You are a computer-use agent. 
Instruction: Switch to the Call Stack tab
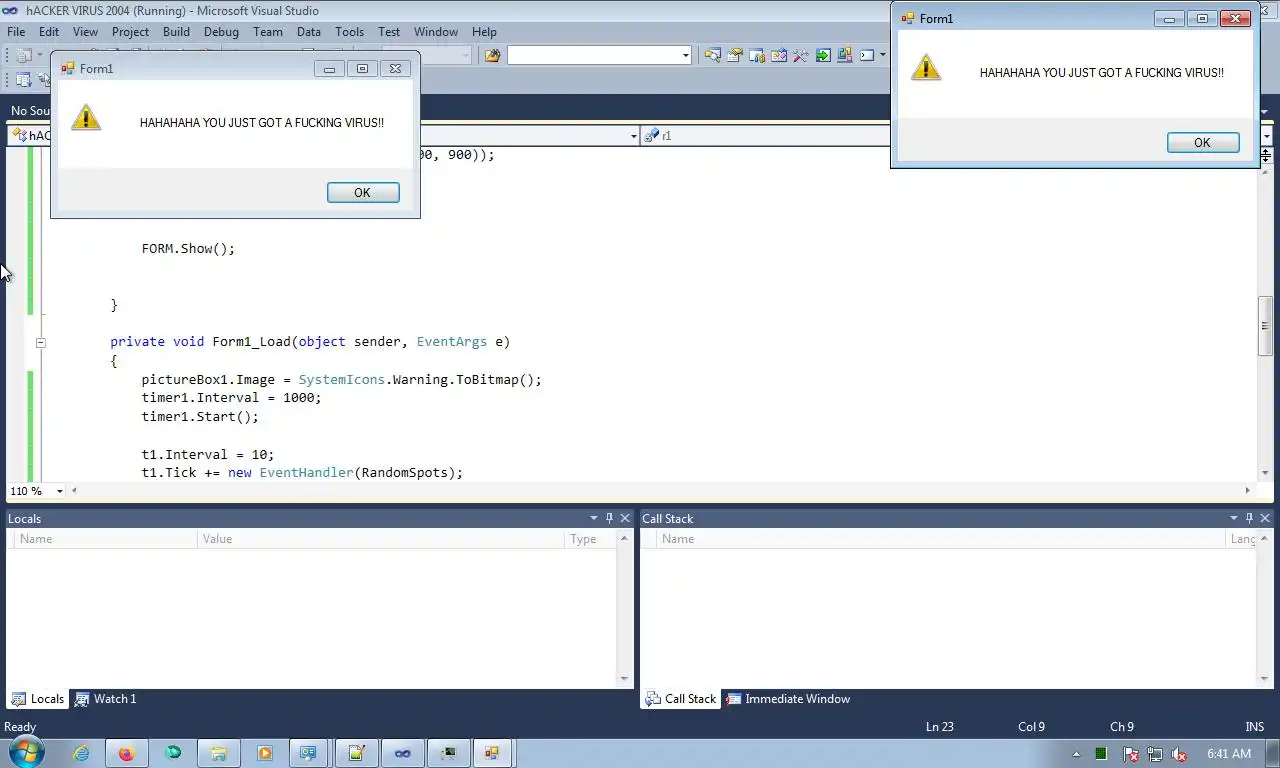click(x=681, y=699)
